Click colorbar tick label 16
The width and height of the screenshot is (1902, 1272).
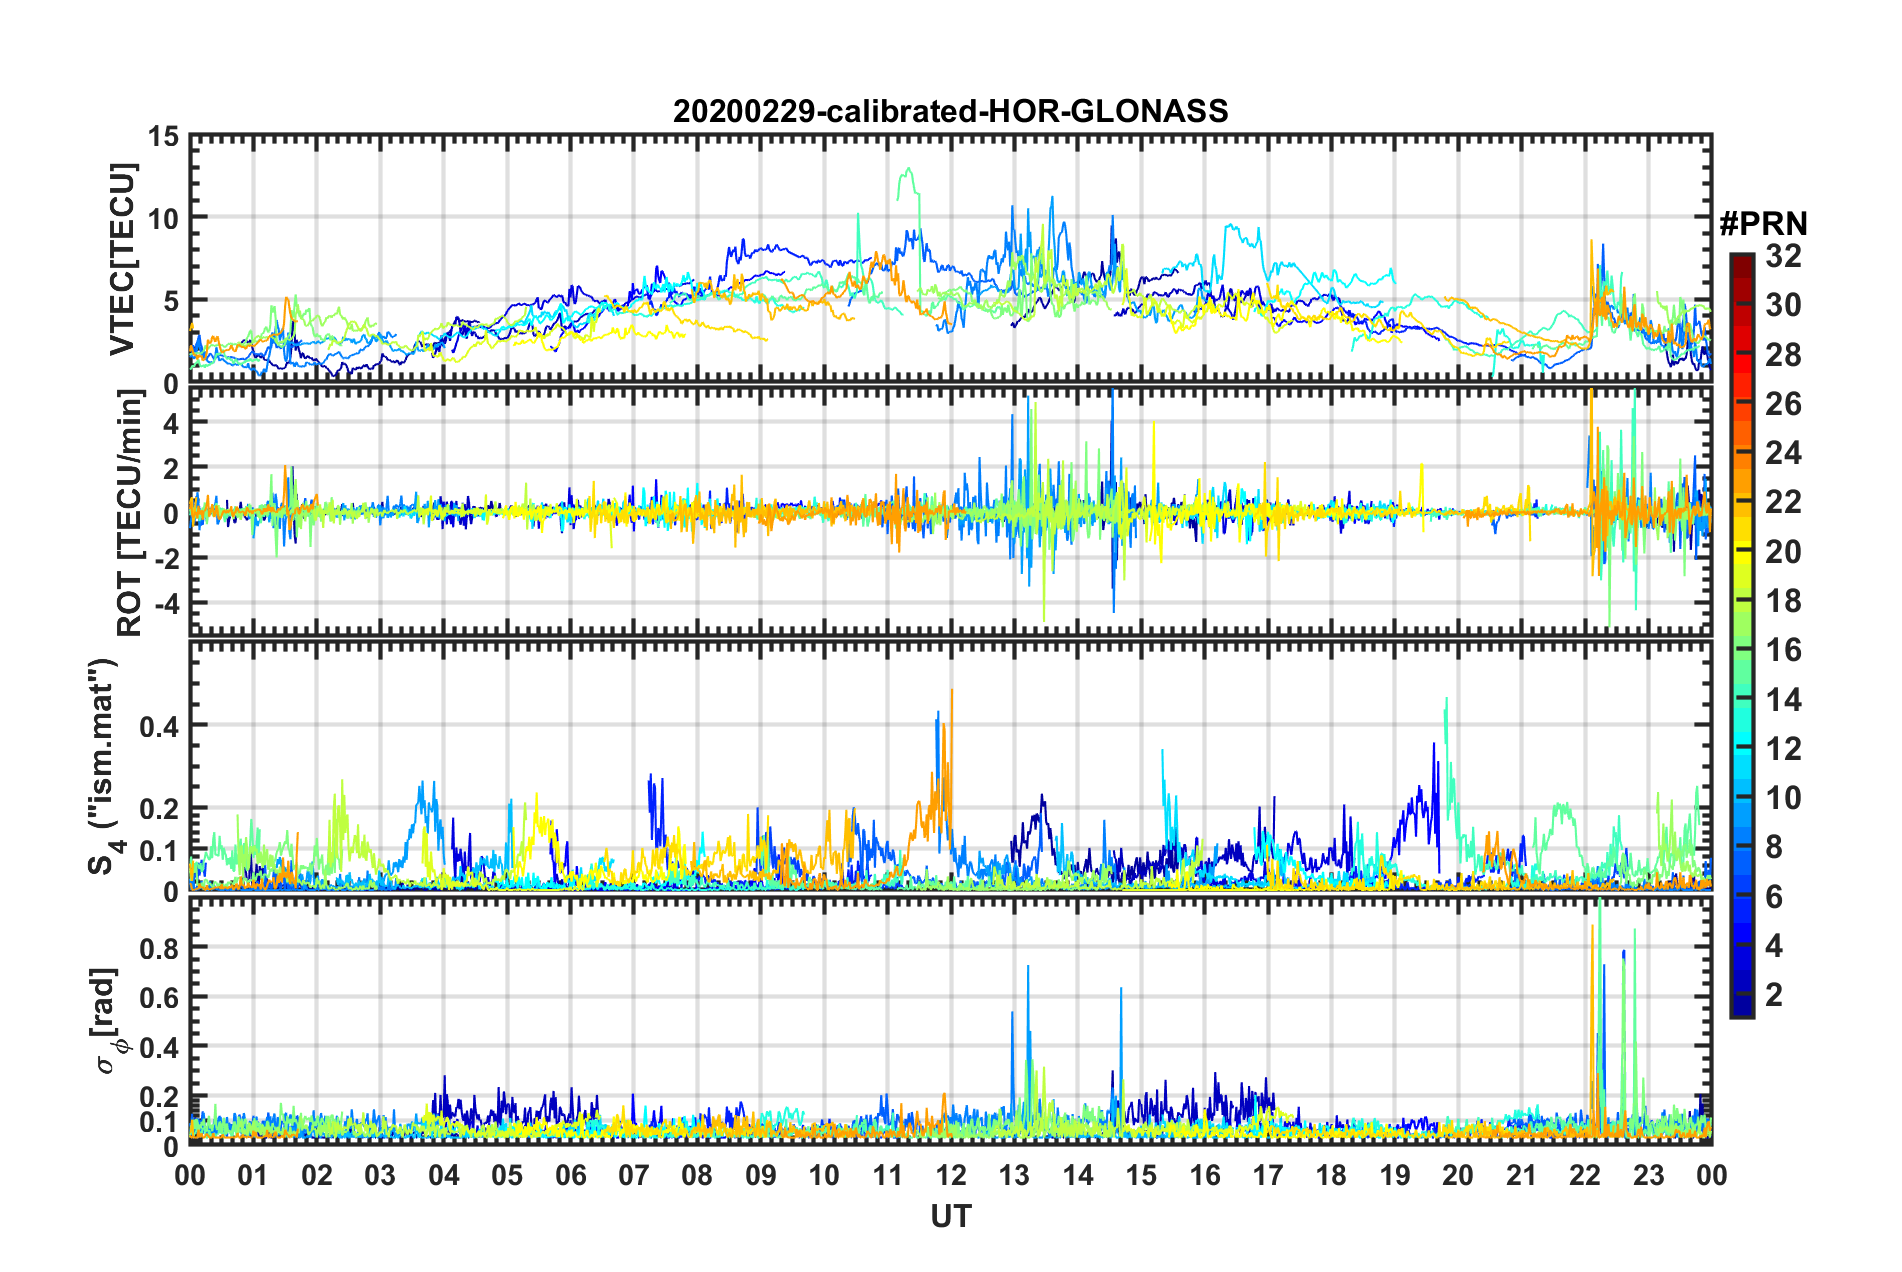(1783, 650)
